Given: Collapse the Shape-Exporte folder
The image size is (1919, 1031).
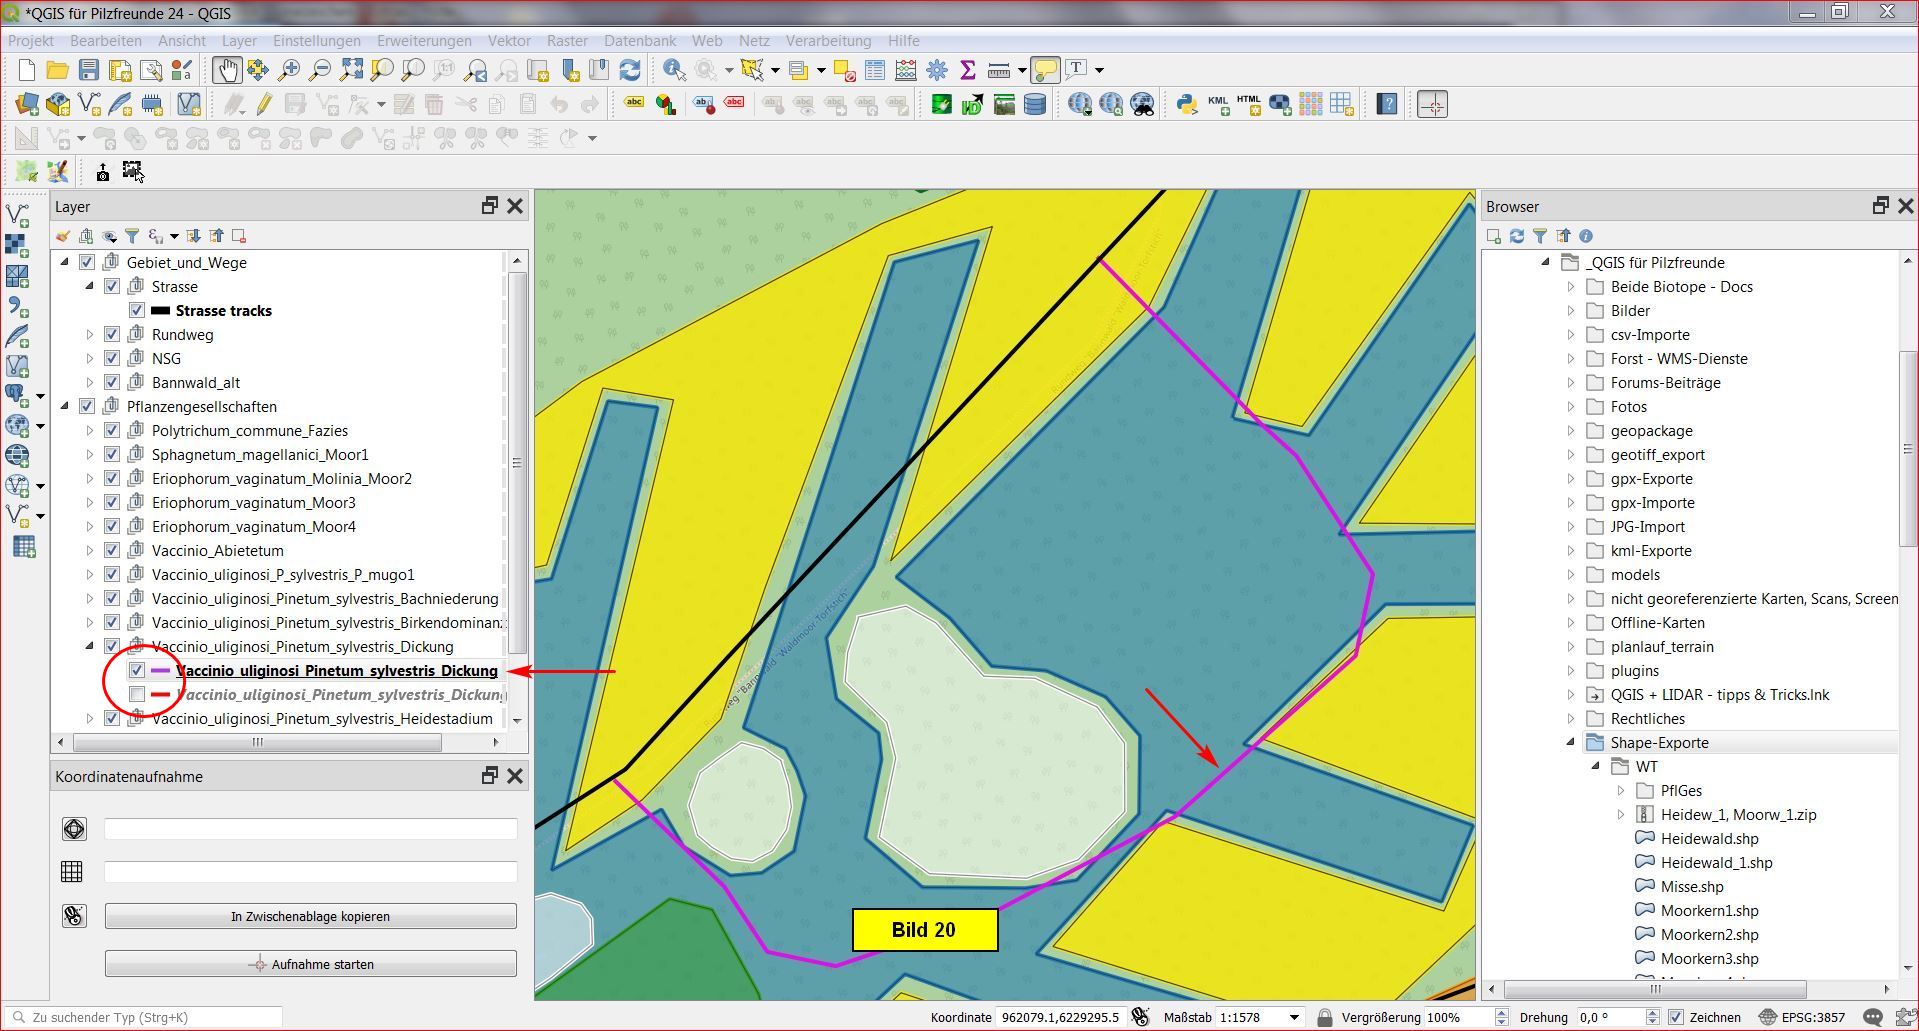Looking at the screenshot, I should coord(1570,743).
